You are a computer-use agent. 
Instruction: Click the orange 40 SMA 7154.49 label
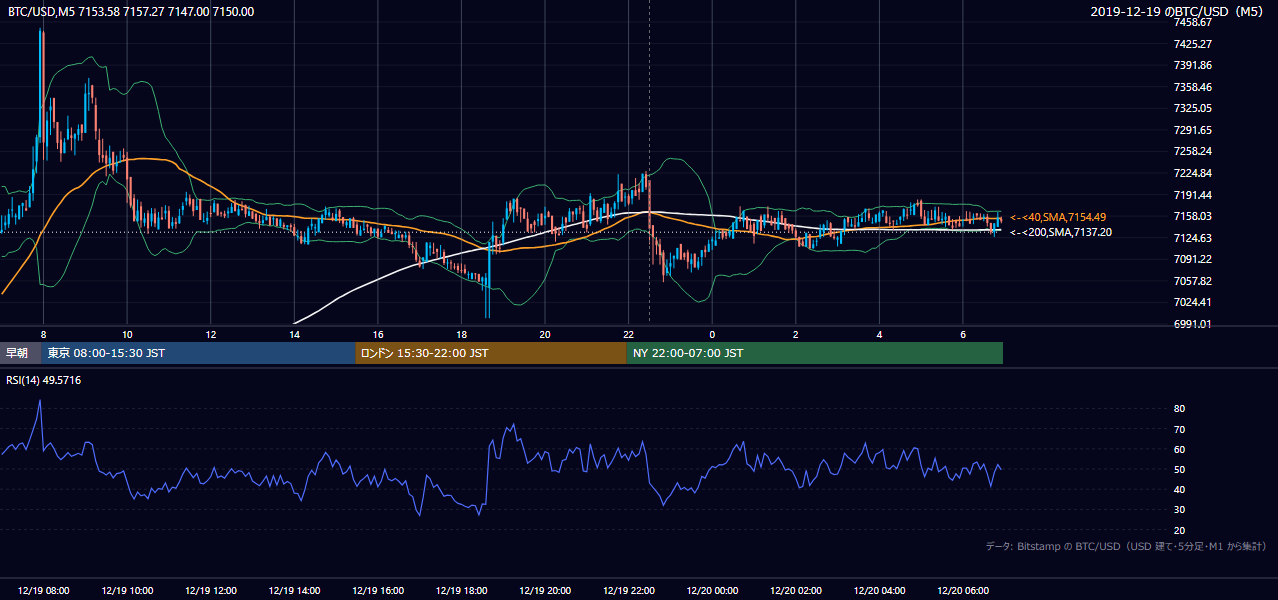click(x=1058, y=217)
